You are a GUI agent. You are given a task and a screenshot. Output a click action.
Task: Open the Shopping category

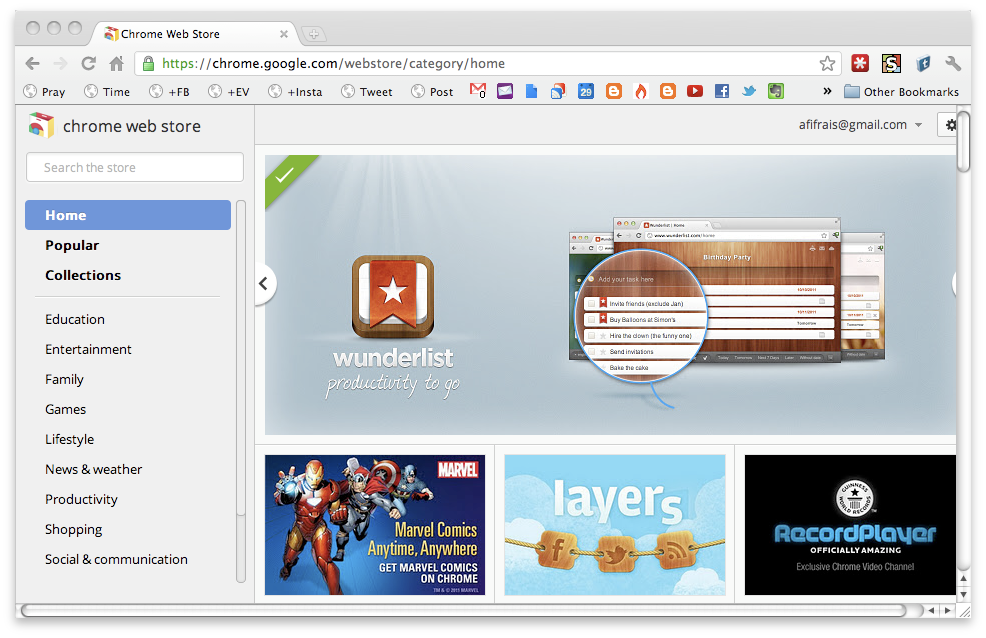[x=74, y=530]
